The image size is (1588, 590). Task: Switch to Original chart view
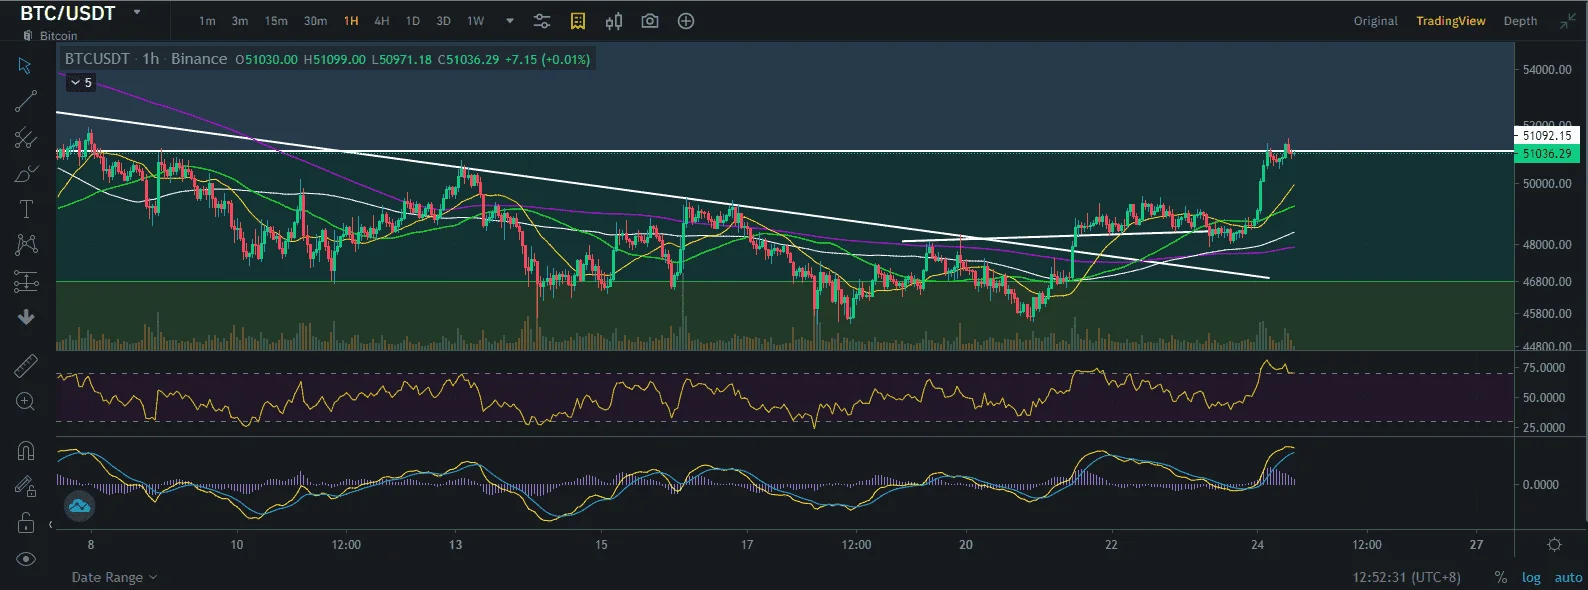pyautogui.click(x=1376, y=21)
